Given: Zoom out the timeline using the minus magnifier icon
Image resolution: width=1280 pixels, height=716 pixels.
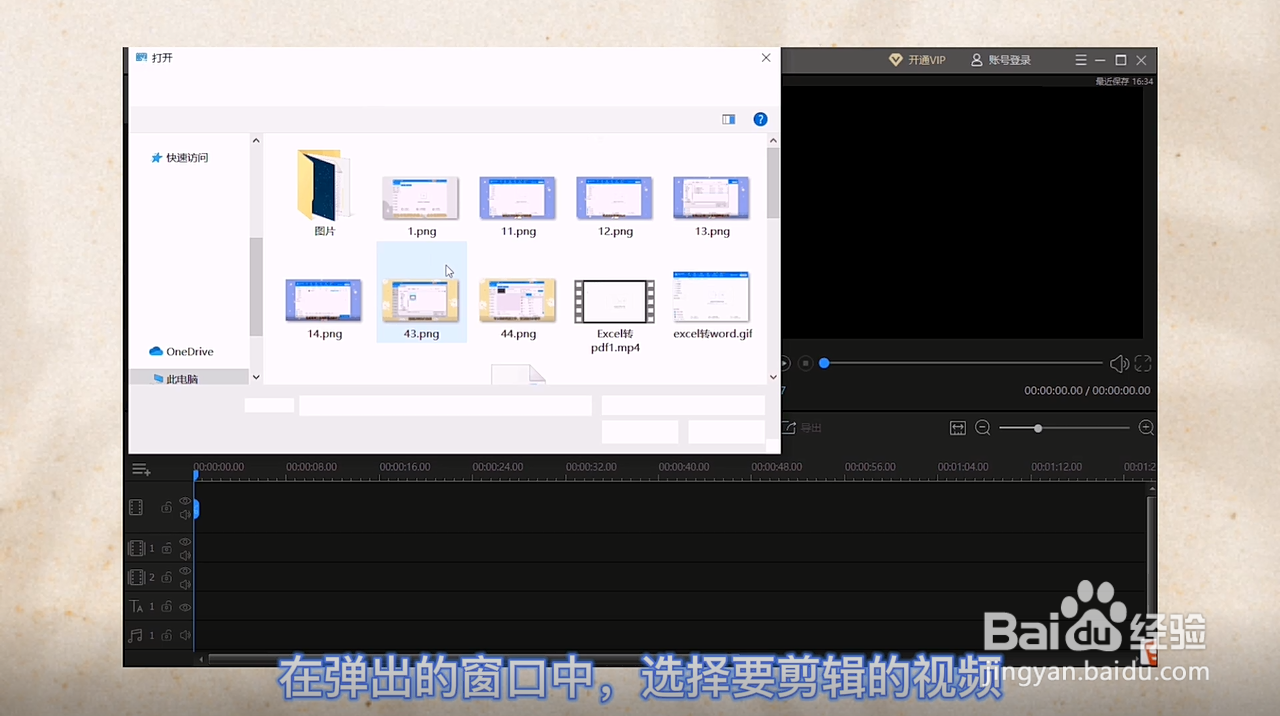Looking at the screenshot, I should click(x=982, y=427).
